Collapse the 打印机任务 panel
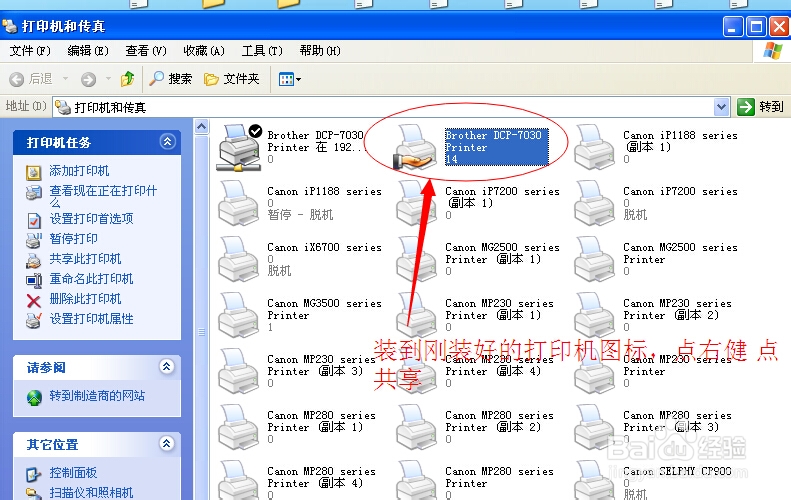 point(167,142)
